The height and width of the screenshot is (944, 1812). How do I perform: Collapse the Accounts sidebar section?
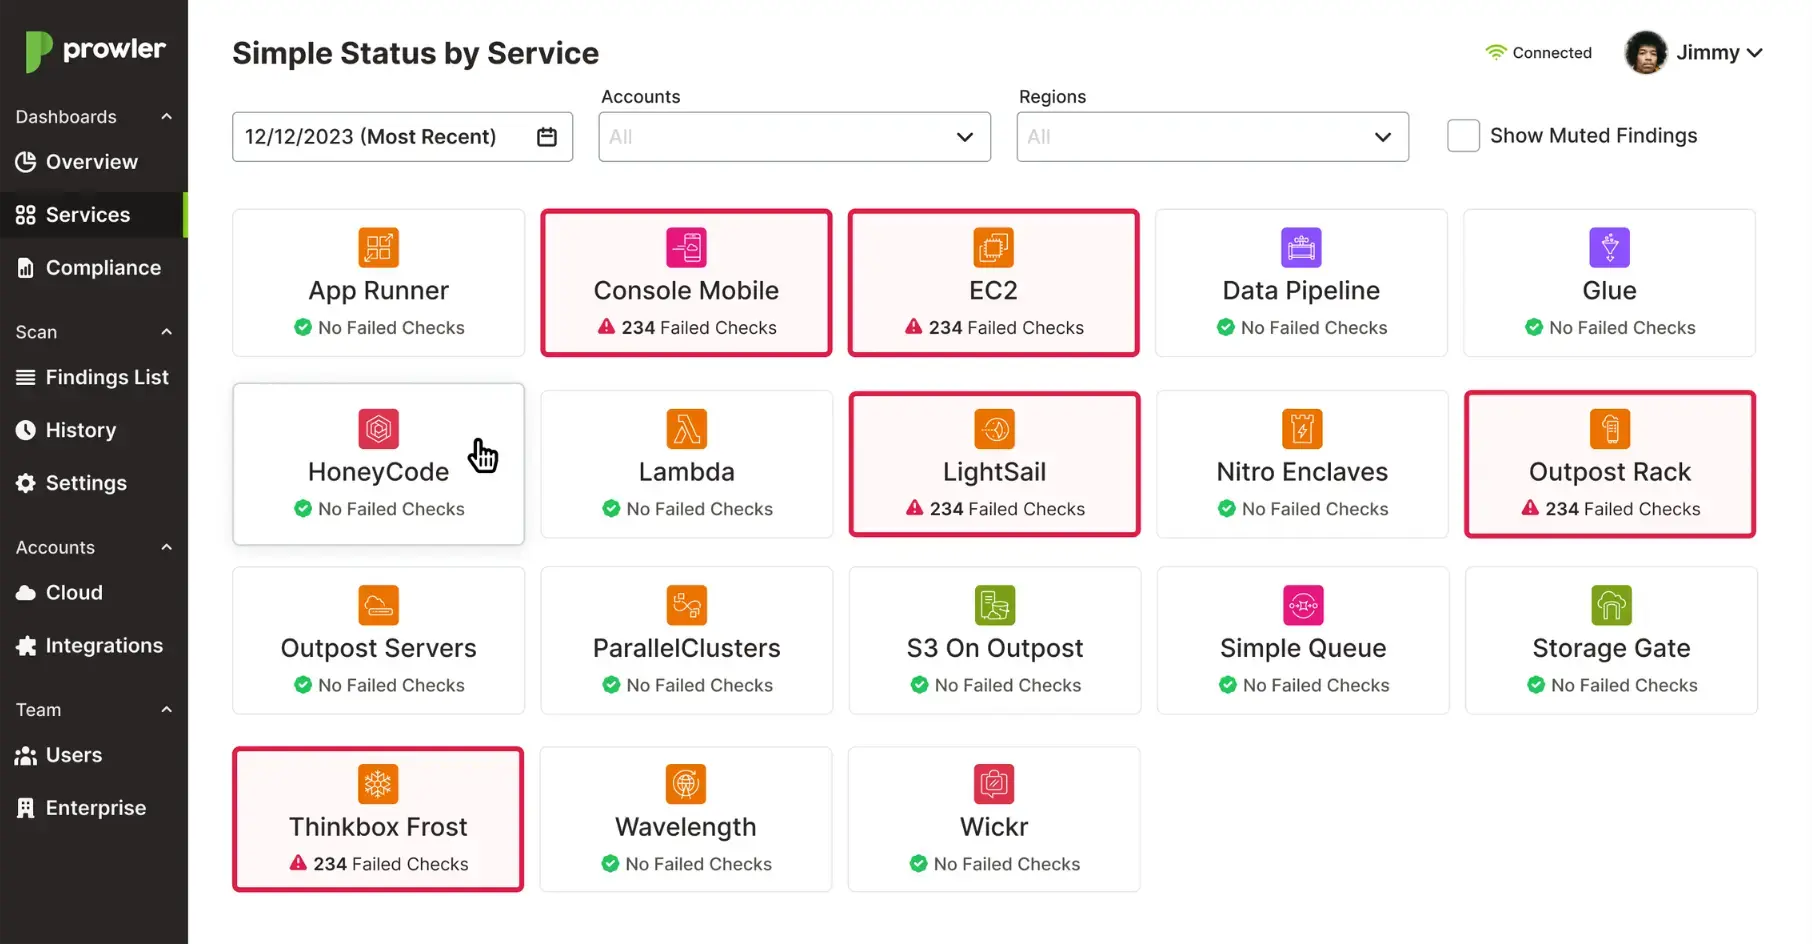(x=166, y=547)
